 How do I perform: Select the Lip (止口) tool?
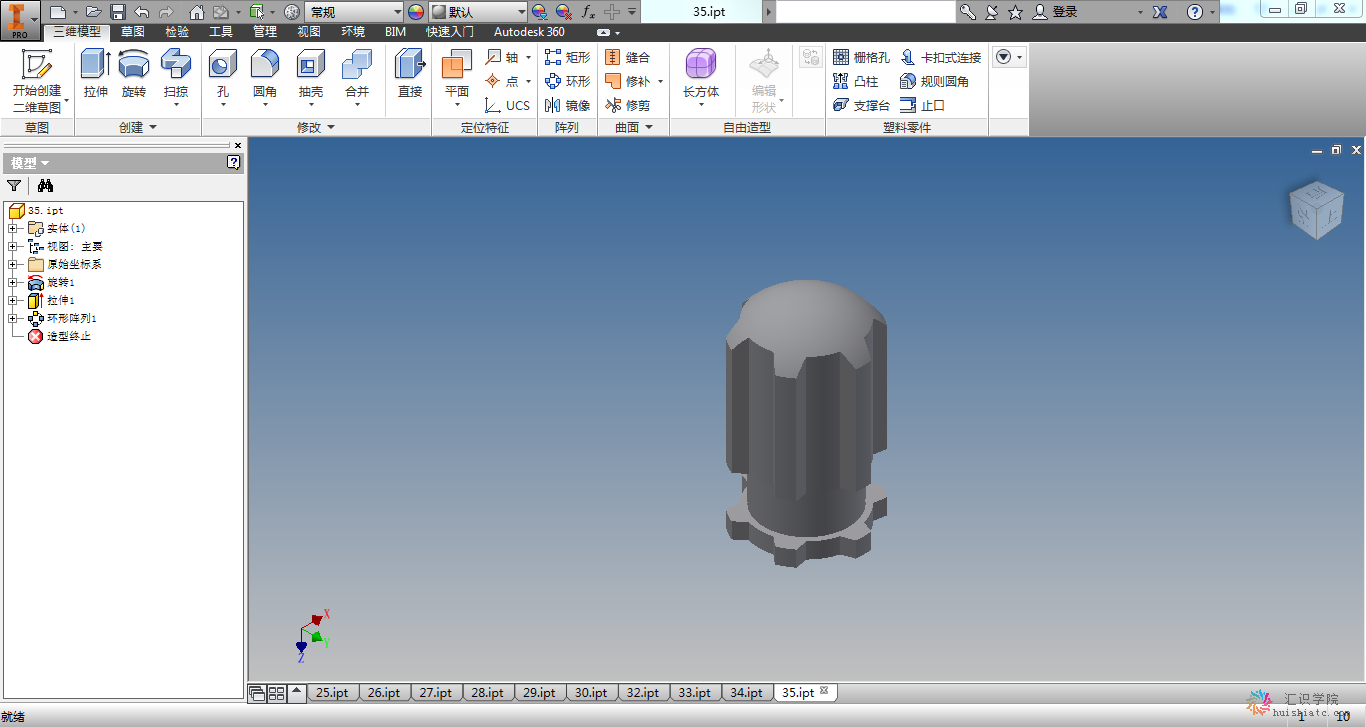pyautogui.click(x=922, y=105)
